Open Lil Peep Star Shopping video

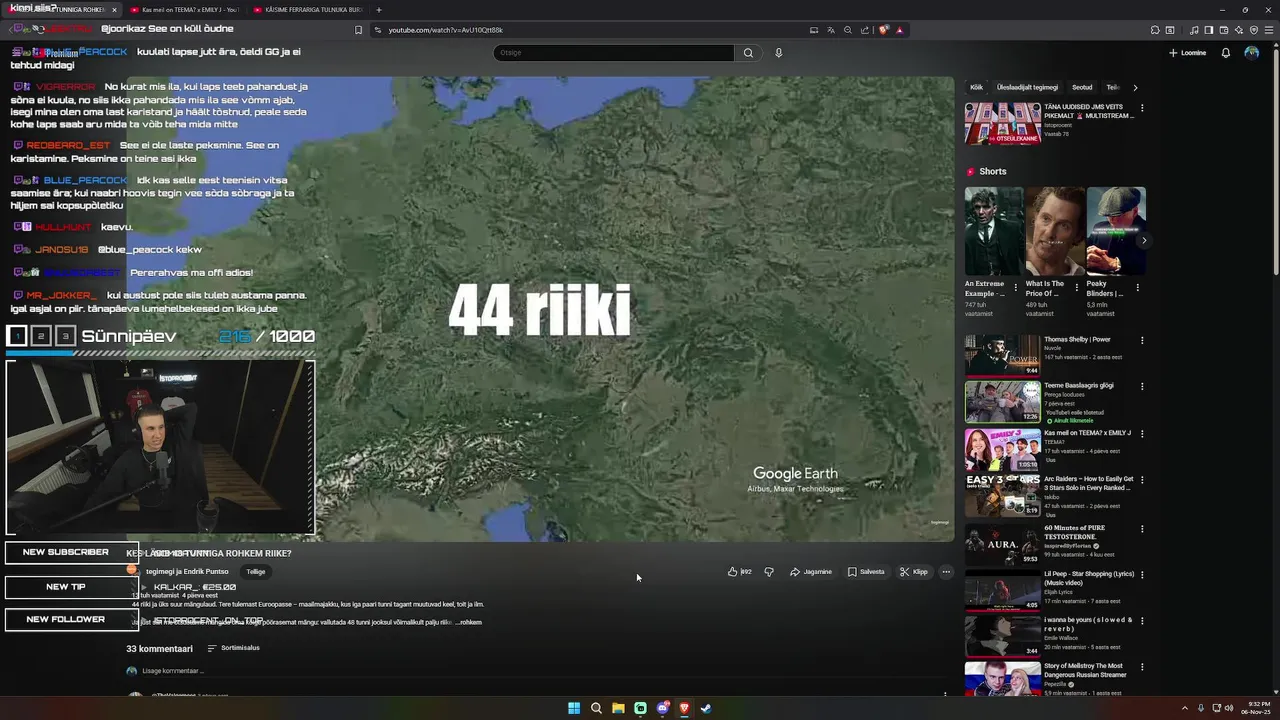point(1002,589)
